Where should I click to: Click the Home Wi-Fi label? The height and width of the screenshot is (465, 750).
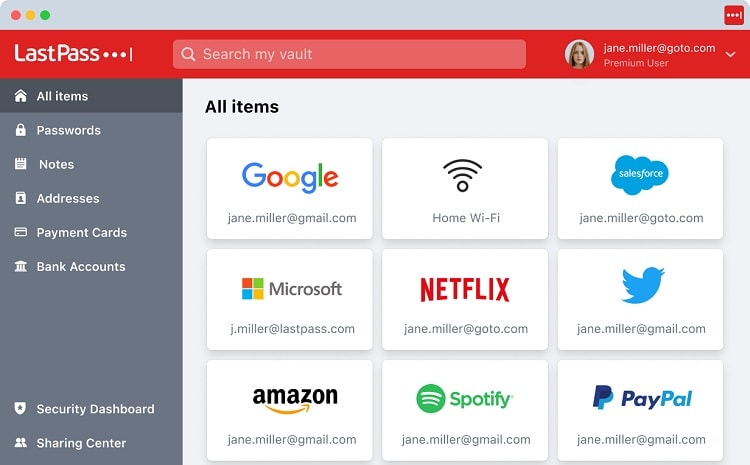[466, 218]
